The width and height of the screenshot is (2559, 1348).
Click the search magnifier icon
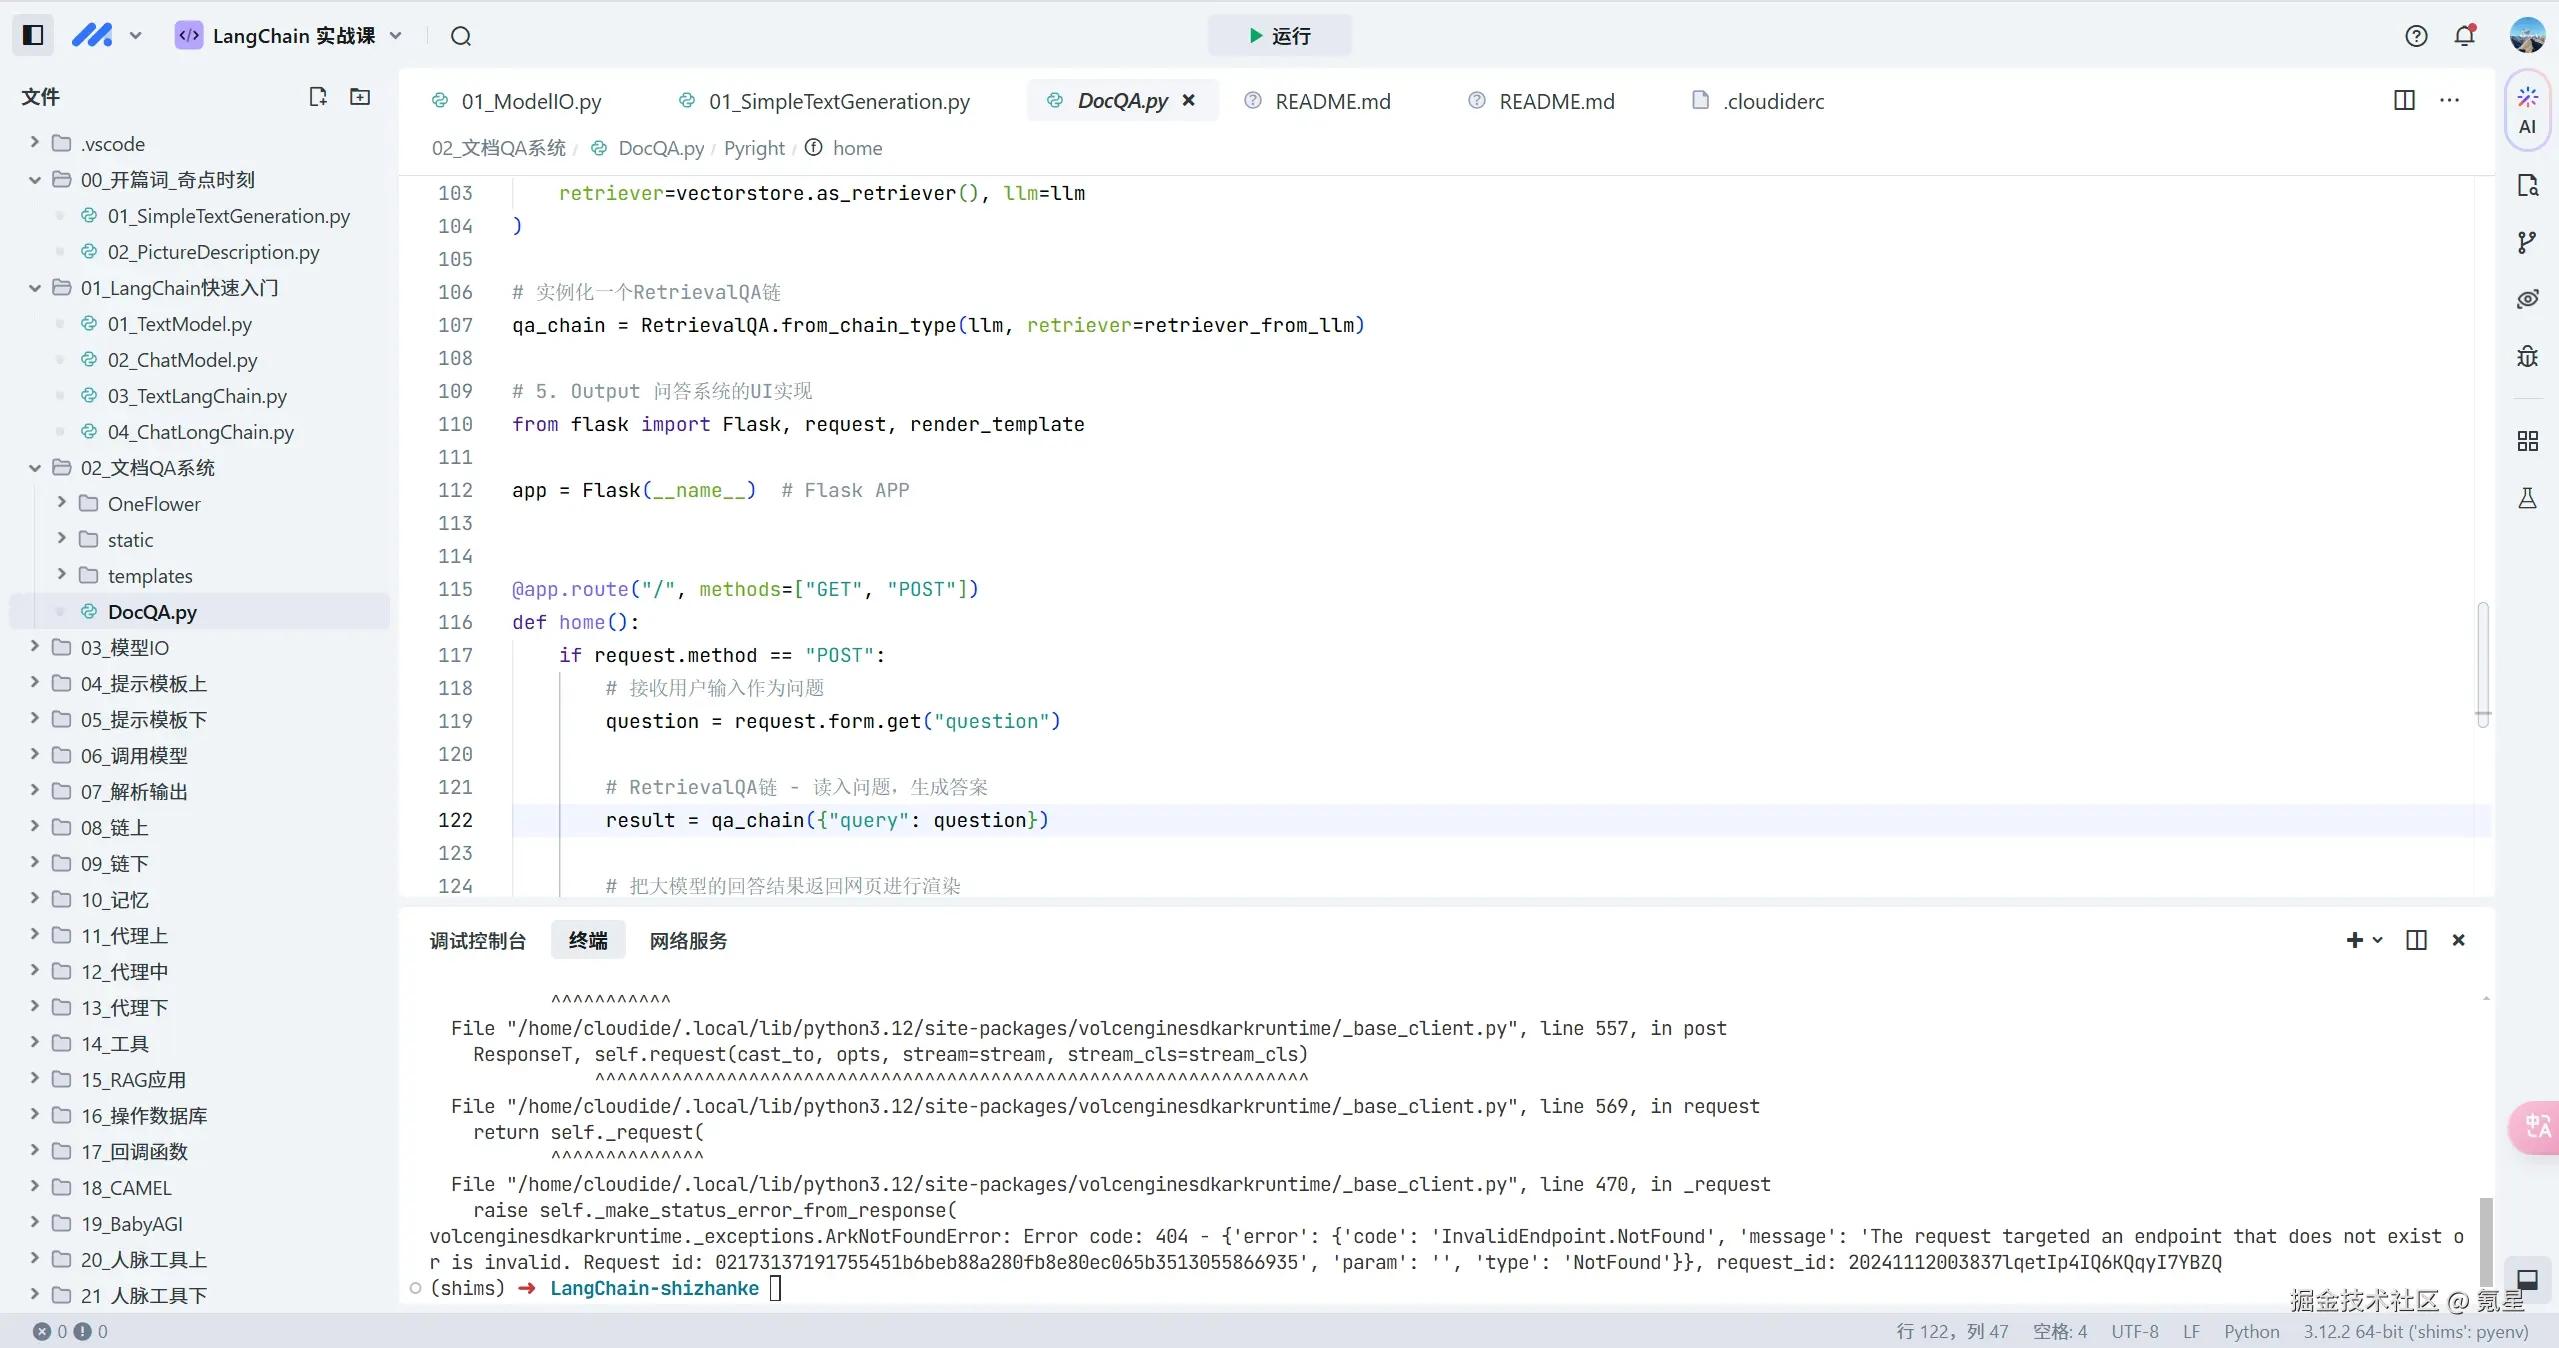pos(460,36)
